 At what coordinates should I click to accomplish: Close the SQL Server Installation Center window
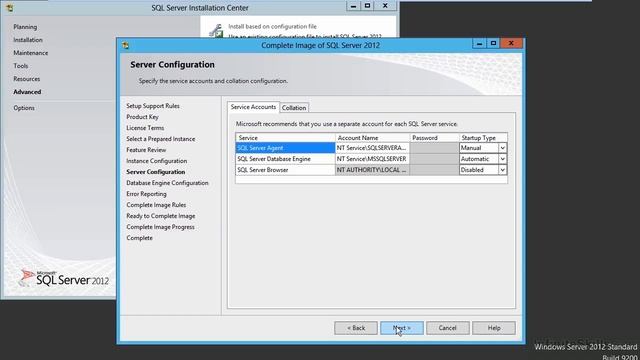pos(385,6)
